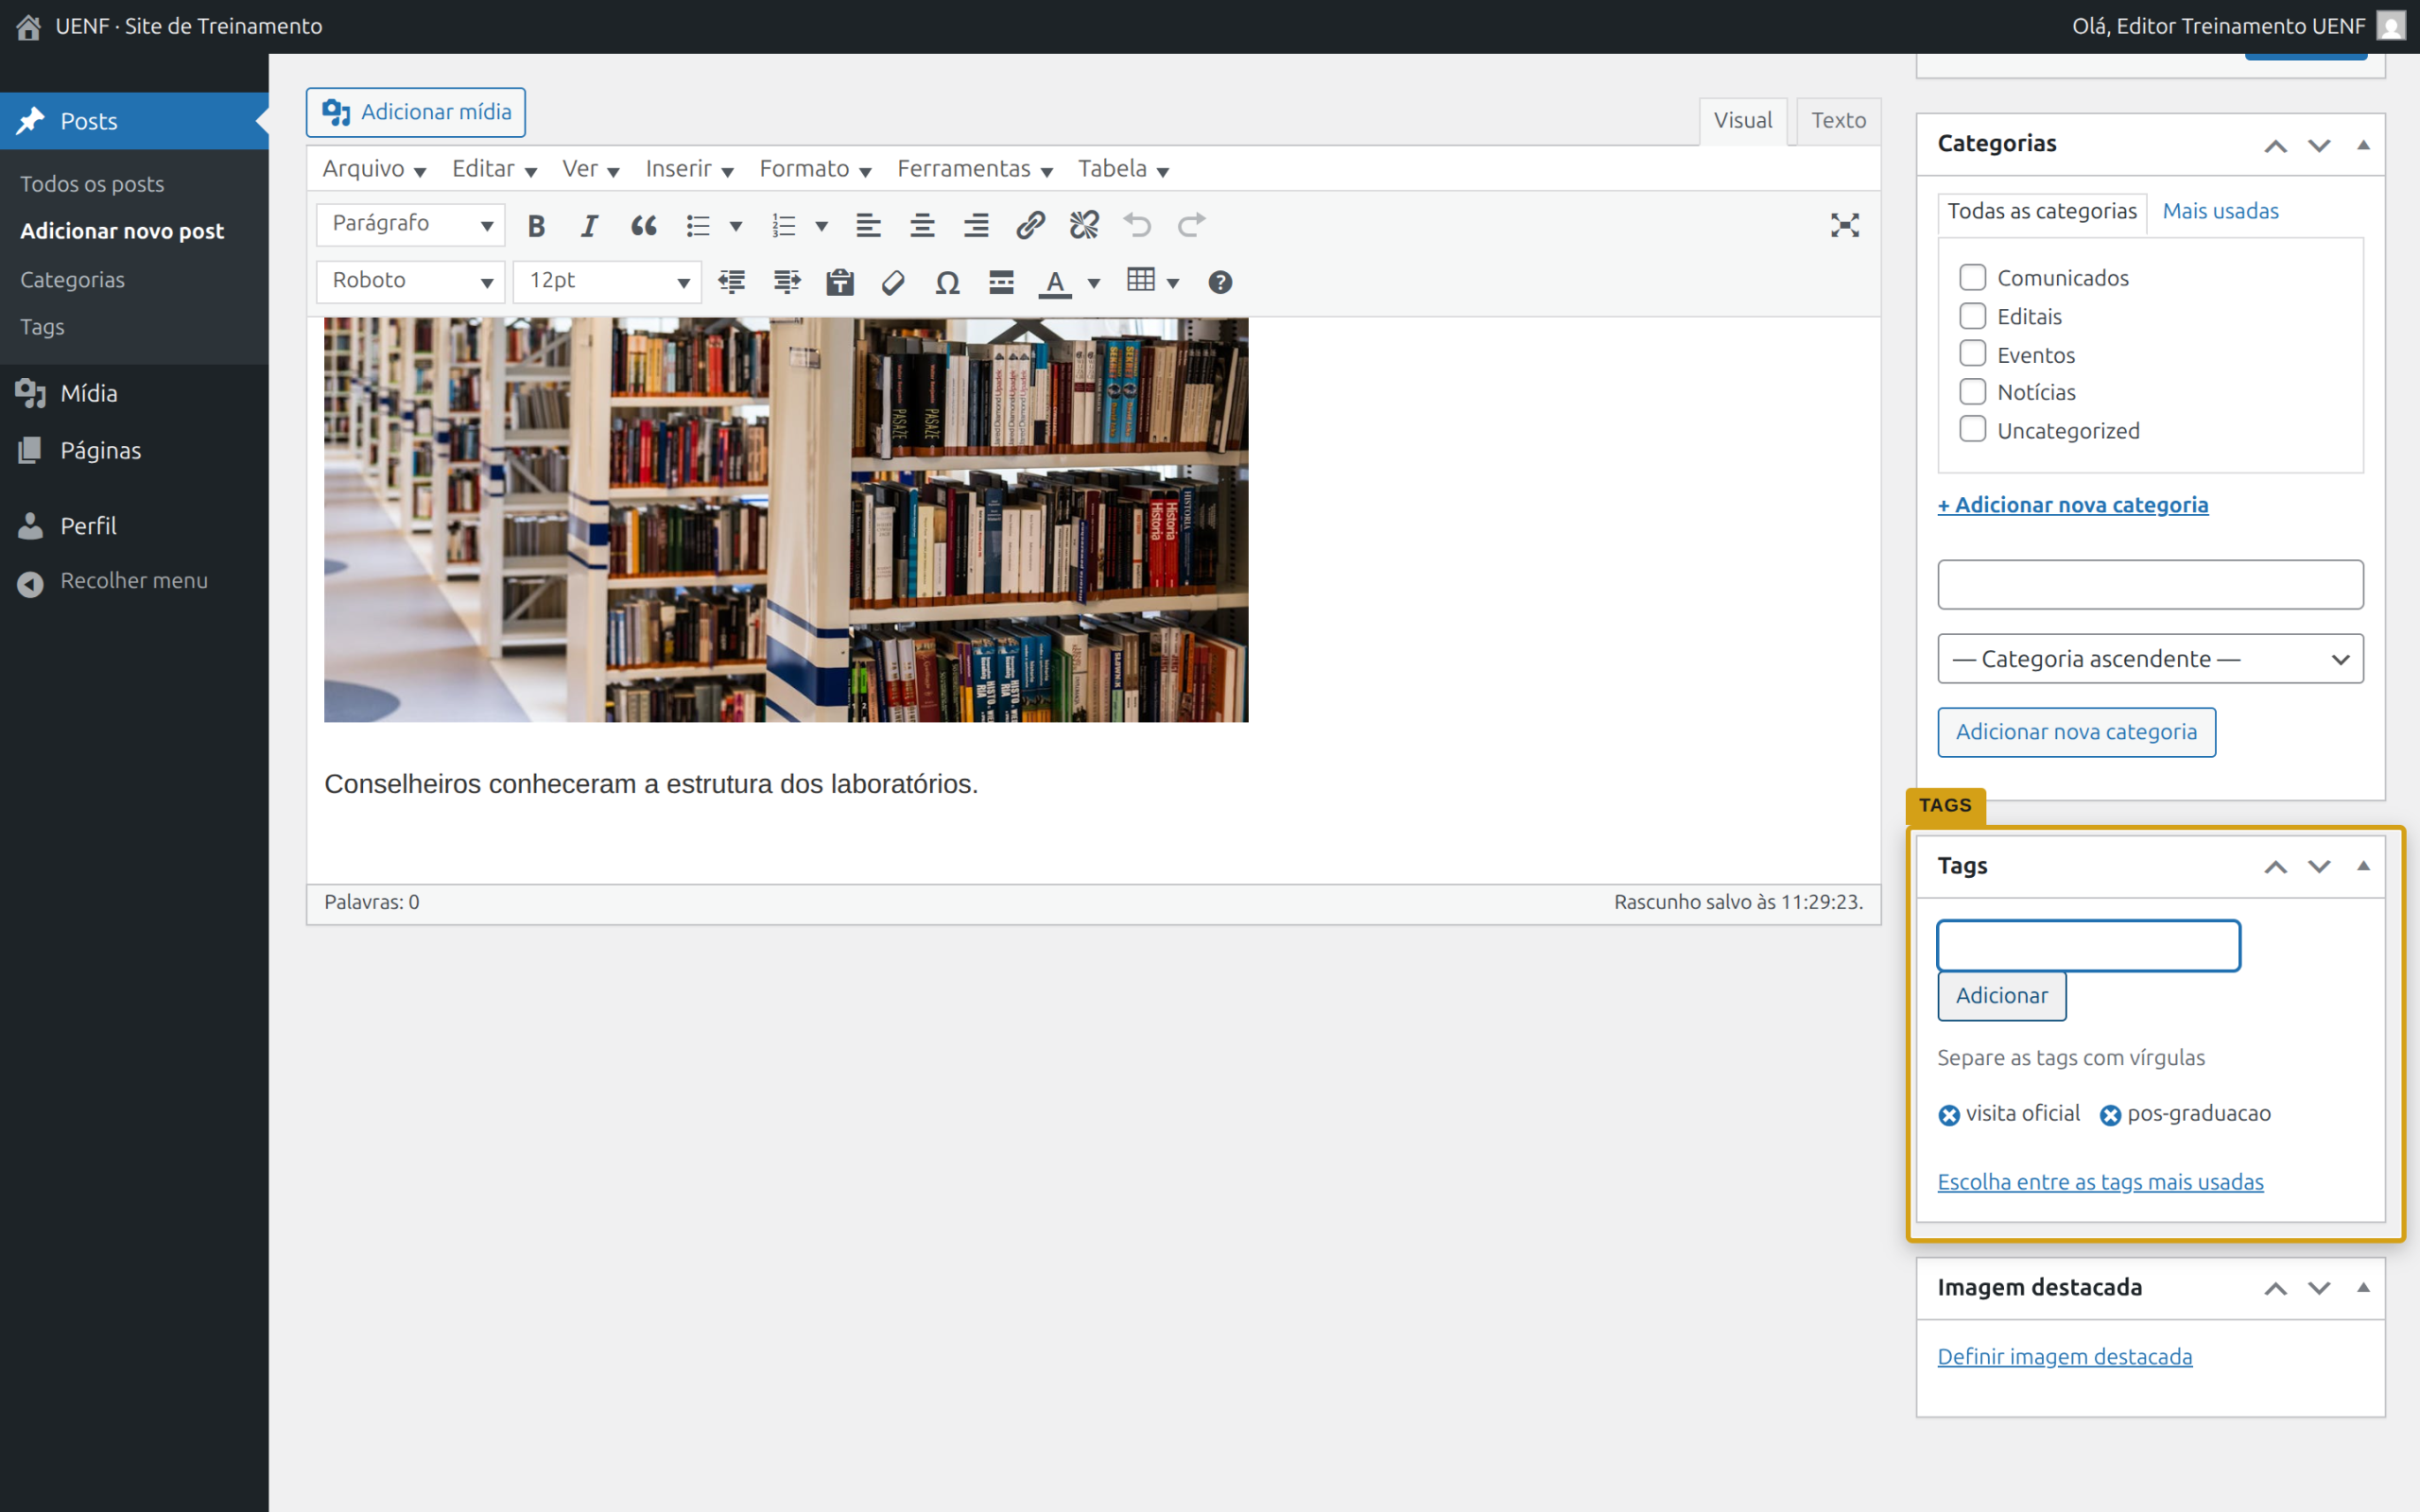Toggle bold formatting in editor toolbar
This screenshot has height=1512, width=2420.
pos(537,226)
